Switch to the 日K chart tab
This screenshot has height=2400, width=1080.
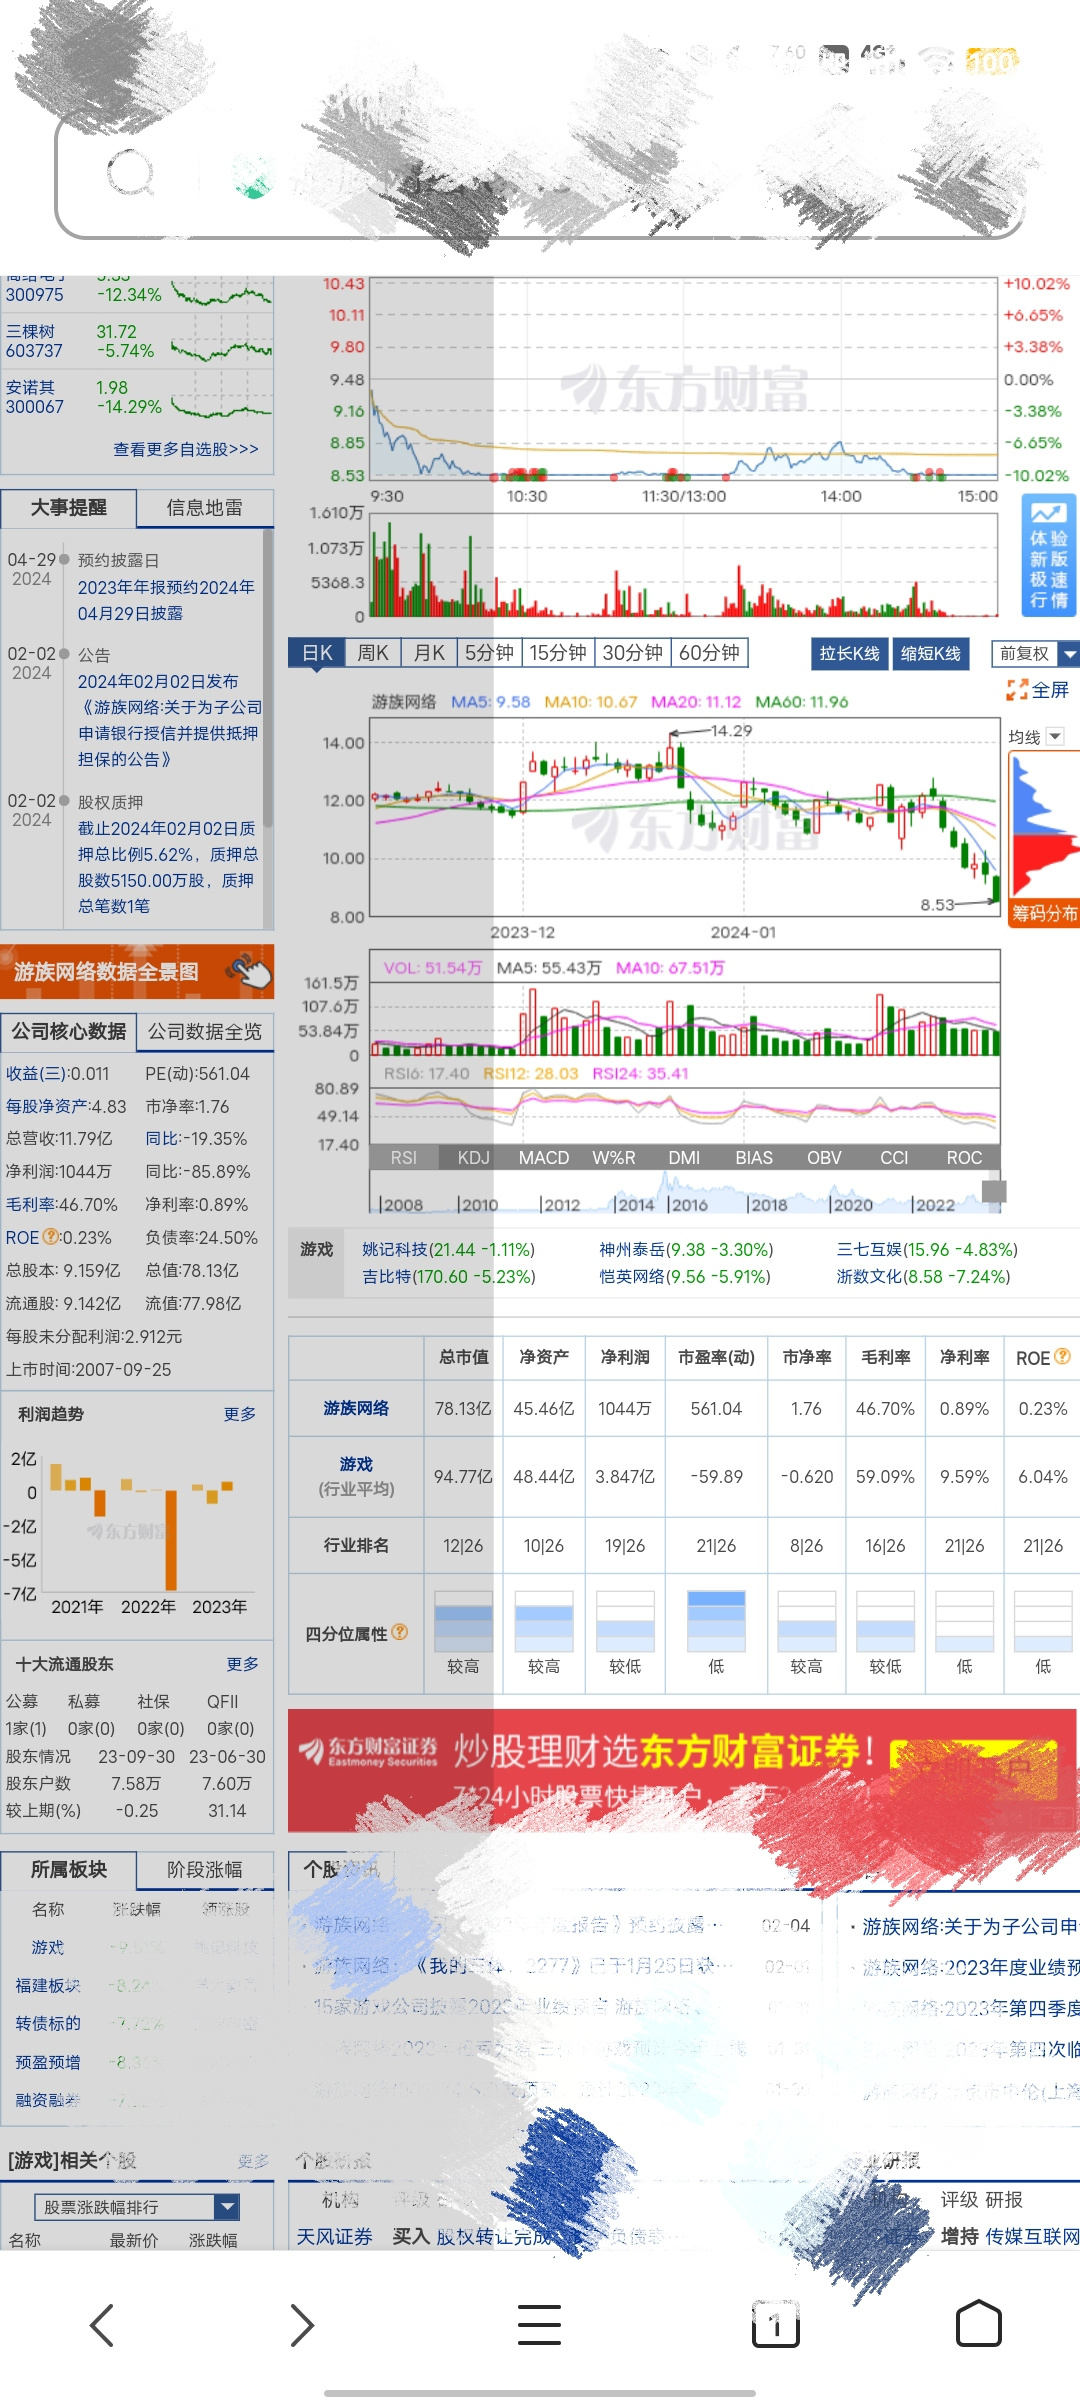point(317,653)
